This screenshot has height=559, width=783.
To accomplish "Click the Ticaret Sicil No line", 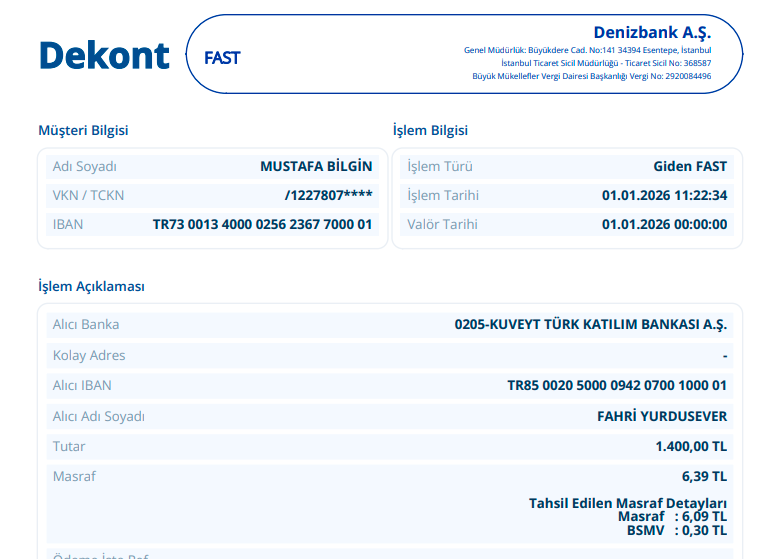I will pos(606,63).
